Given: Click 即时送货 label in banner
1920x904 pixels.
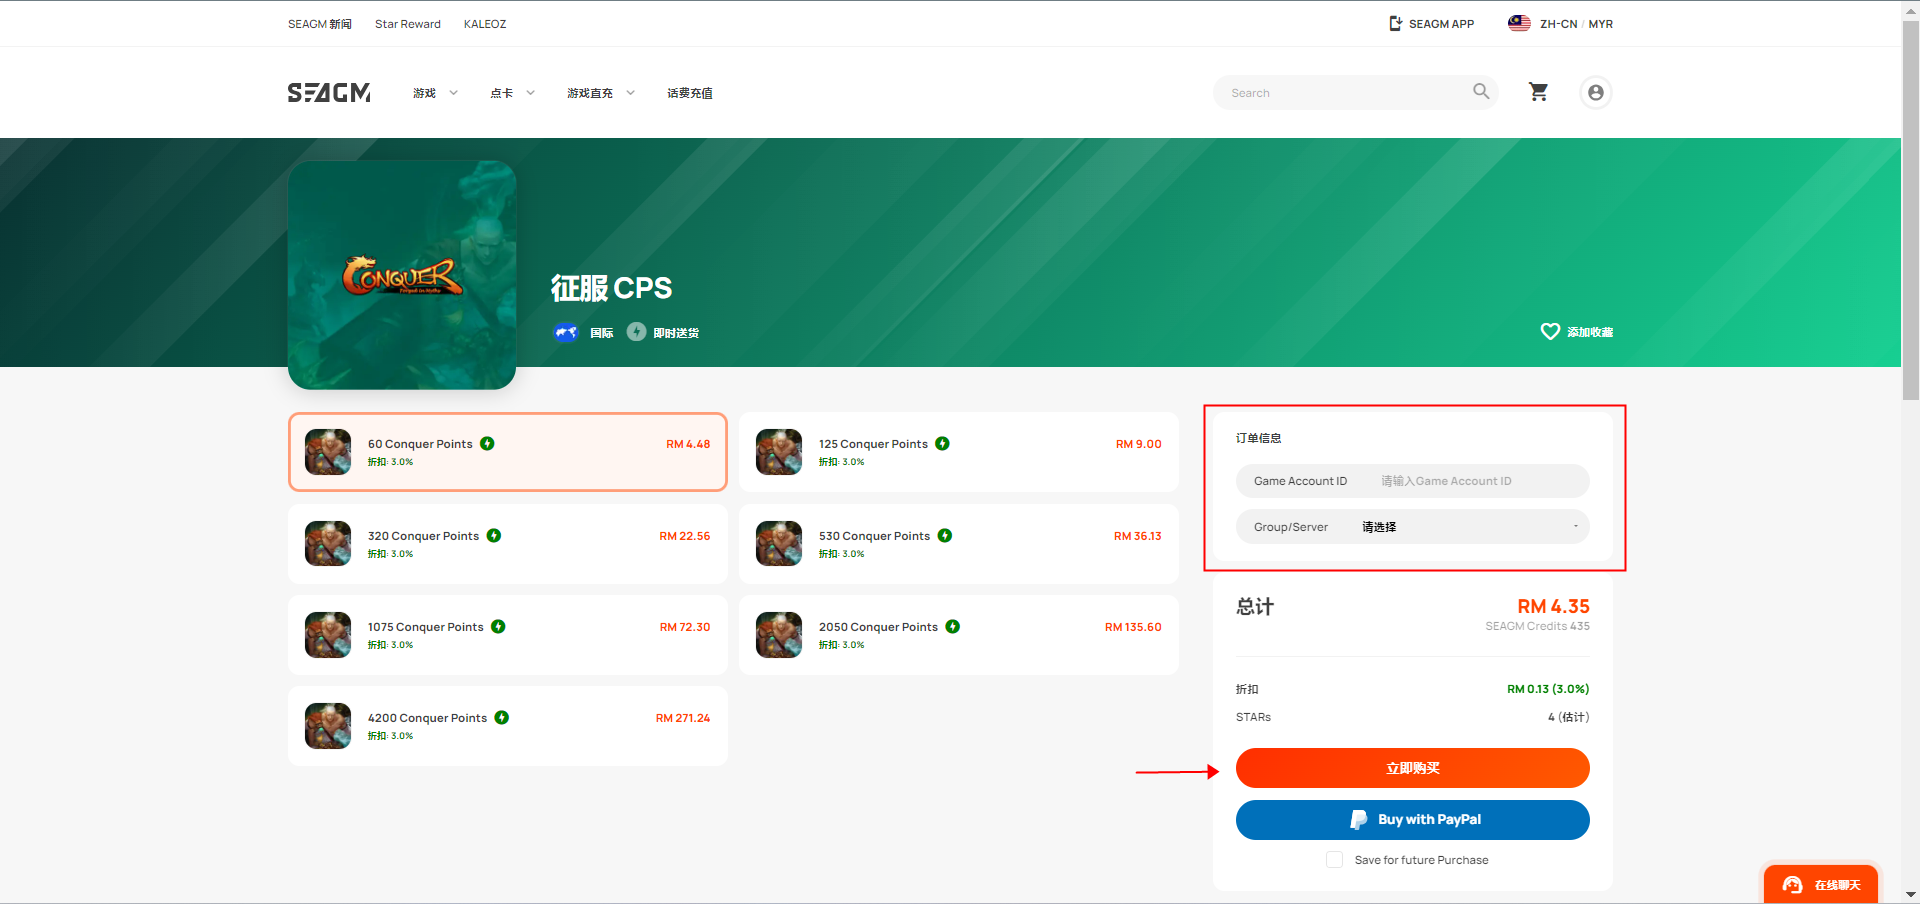Looking at the screenshot, I should click(x=676, y=333).
